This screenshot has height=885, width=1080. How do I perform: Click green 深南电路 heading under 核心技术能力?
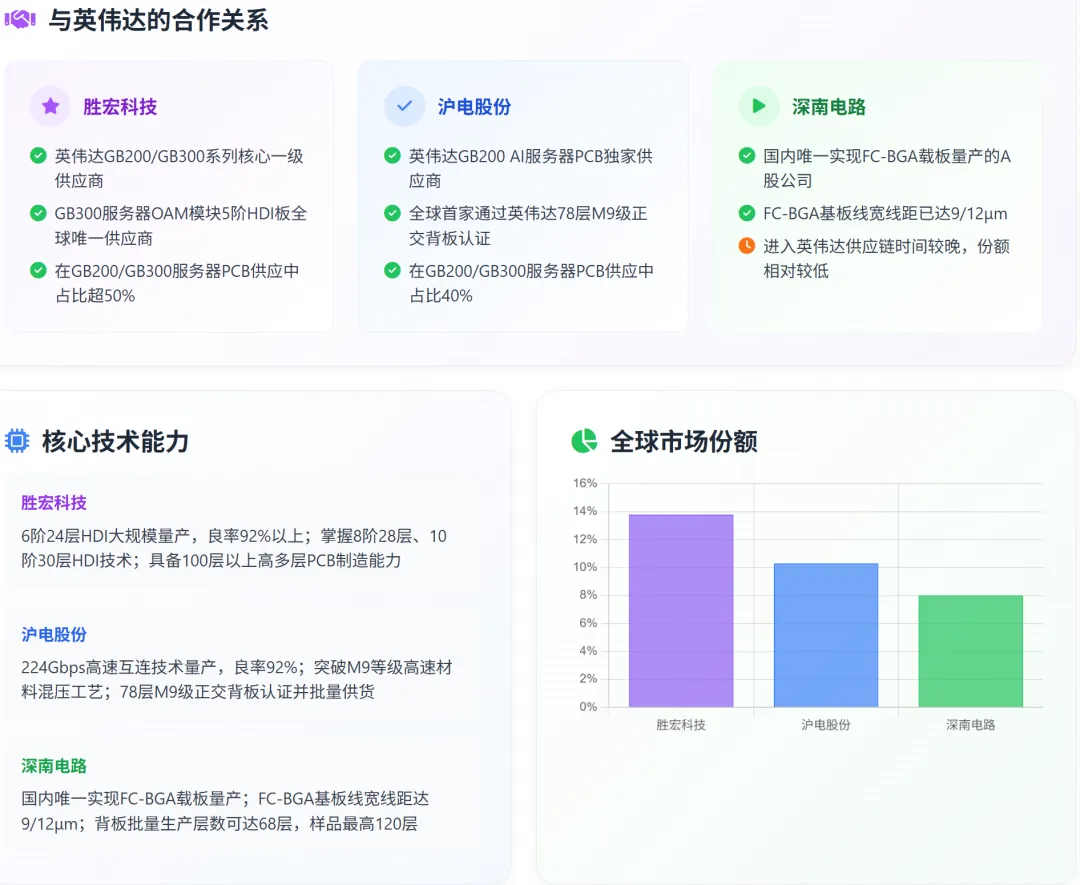(54, 766)
